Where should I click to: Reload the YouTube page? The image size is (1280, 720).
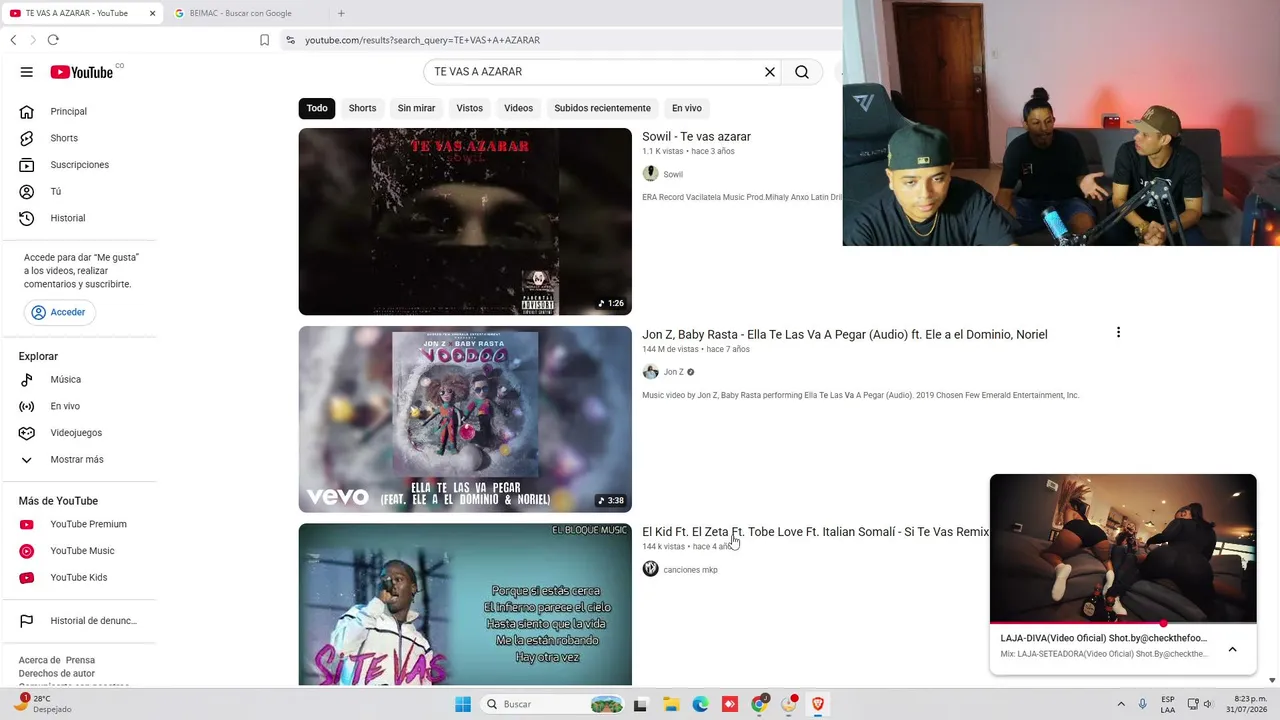(x=53, y=40)
